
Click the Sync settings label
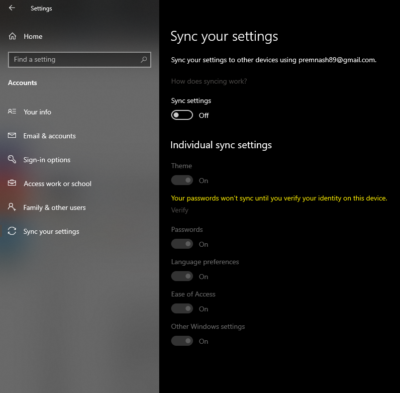(191, 101)
